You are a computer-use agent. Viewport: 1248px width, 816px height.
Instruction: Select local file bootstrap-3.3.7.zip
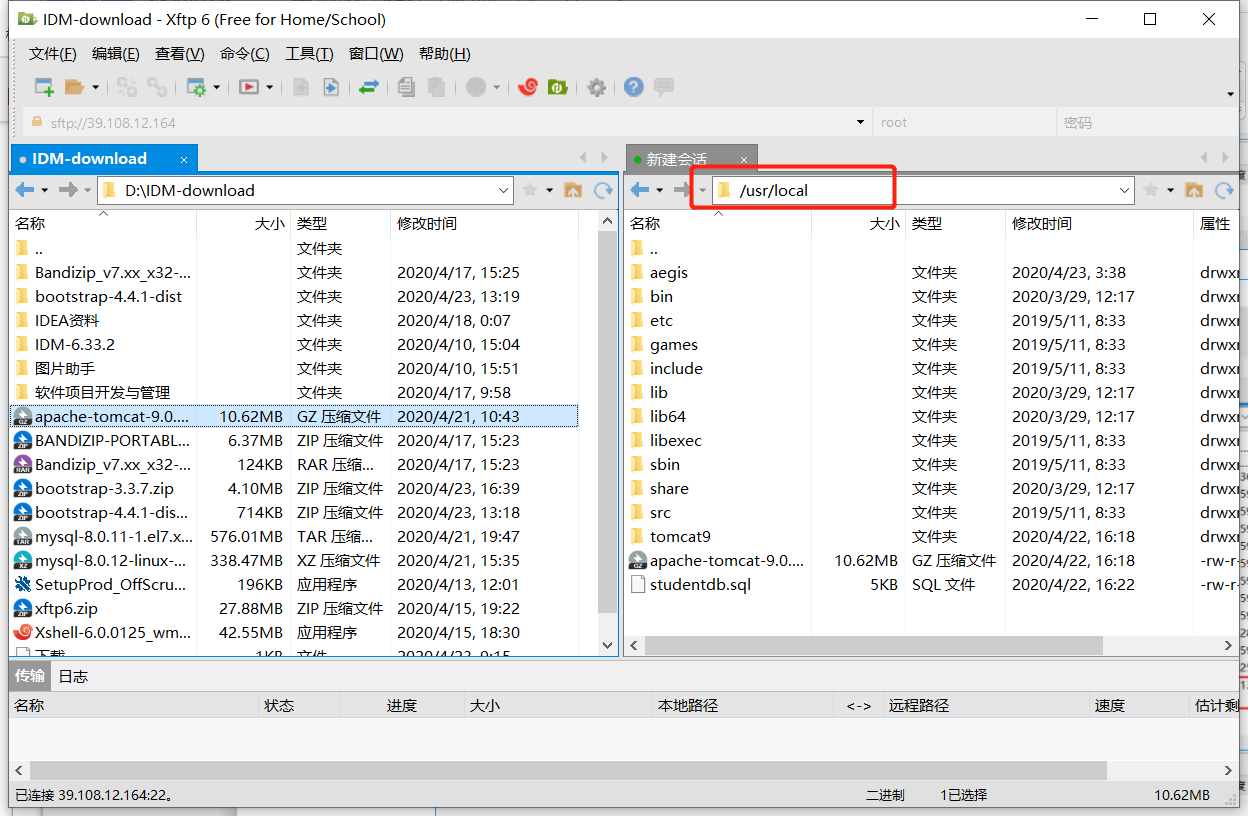pos(104,488)
